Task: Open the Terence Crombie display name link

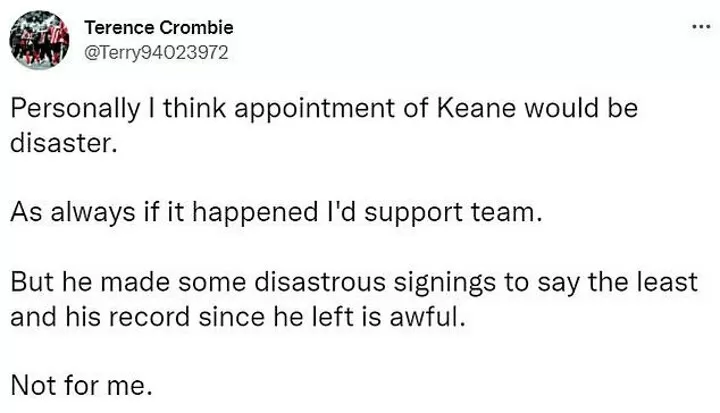Action: coord(159,27)
